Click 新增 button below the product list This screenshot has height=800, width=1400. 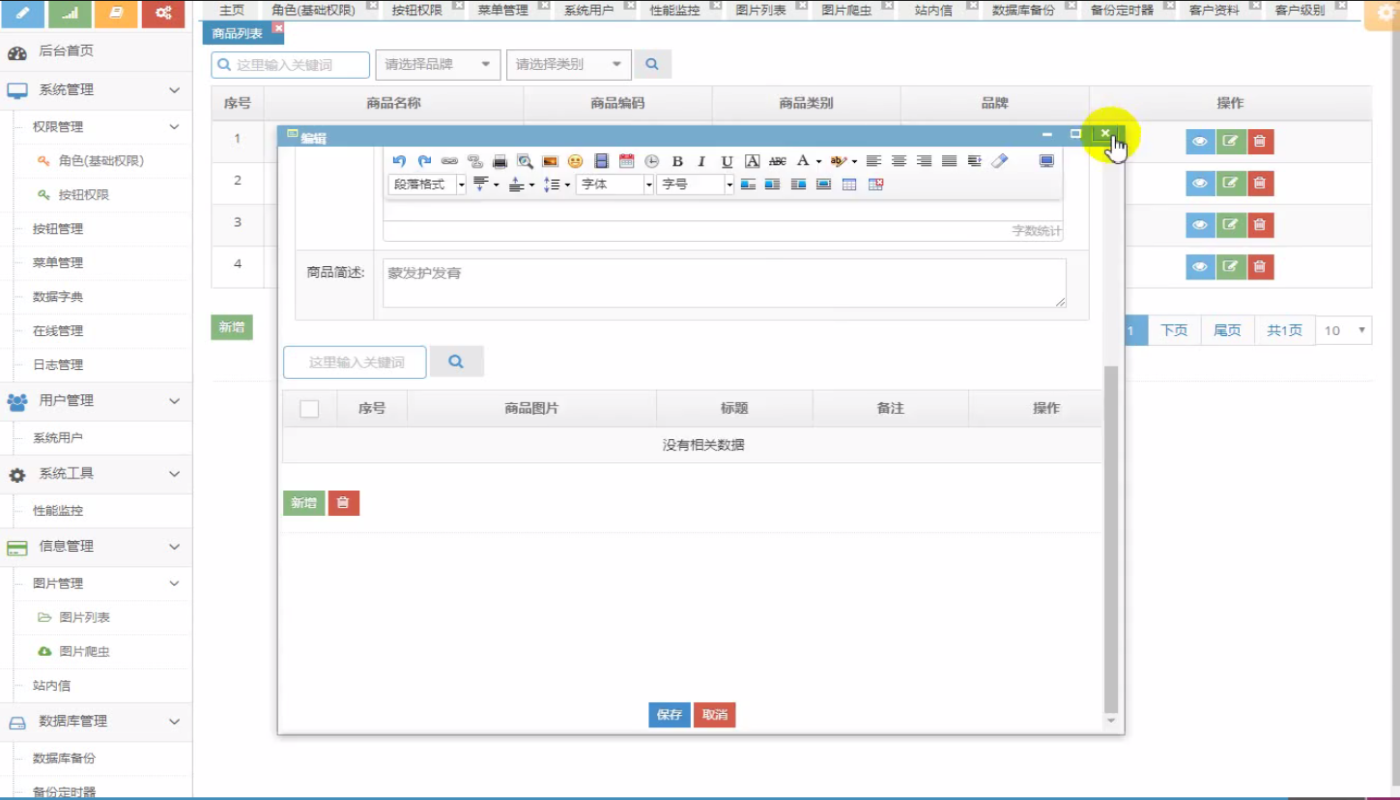click(x=231, y=327)
